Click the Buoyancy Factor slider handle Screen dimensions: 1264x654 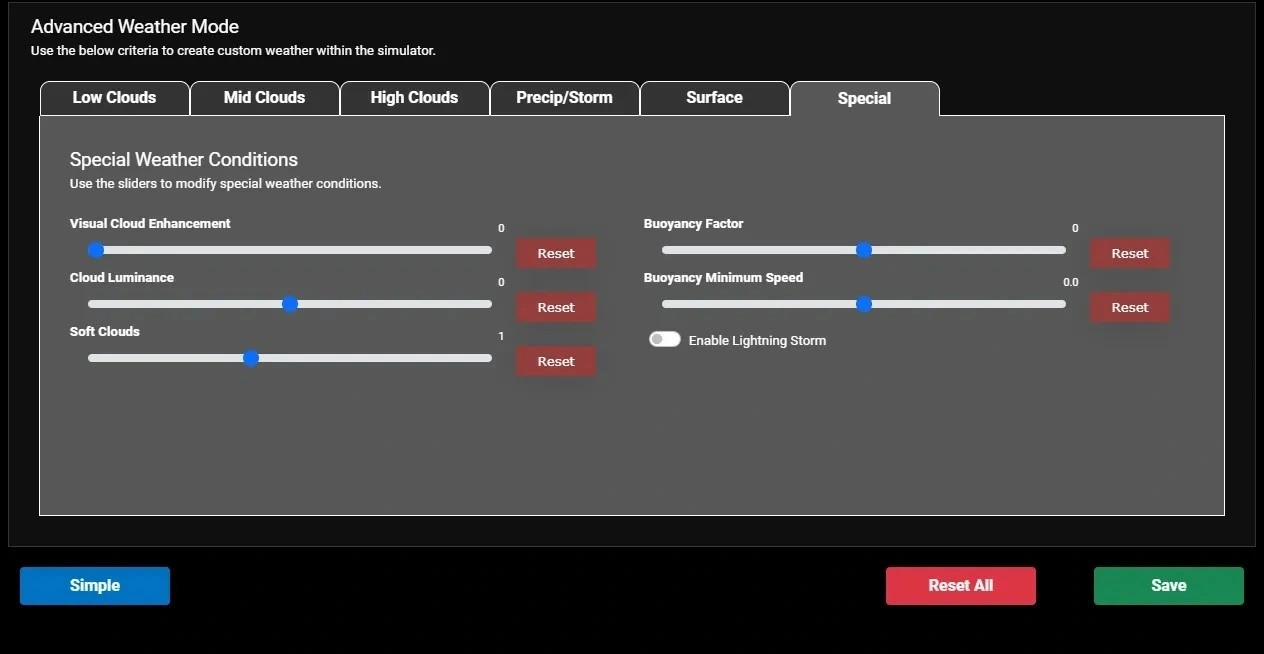[864, 250]
